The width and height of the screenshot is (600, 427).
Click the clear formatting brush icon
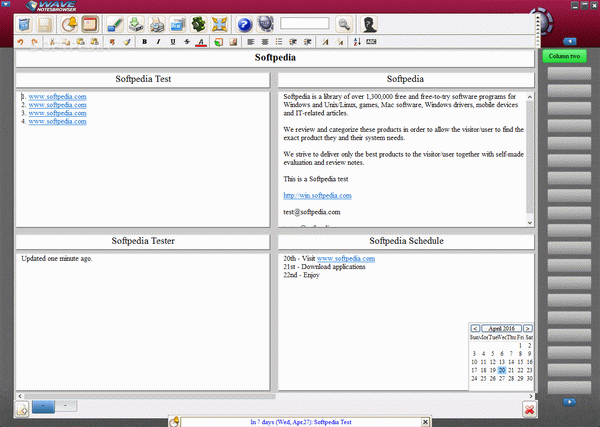point(127,42)
